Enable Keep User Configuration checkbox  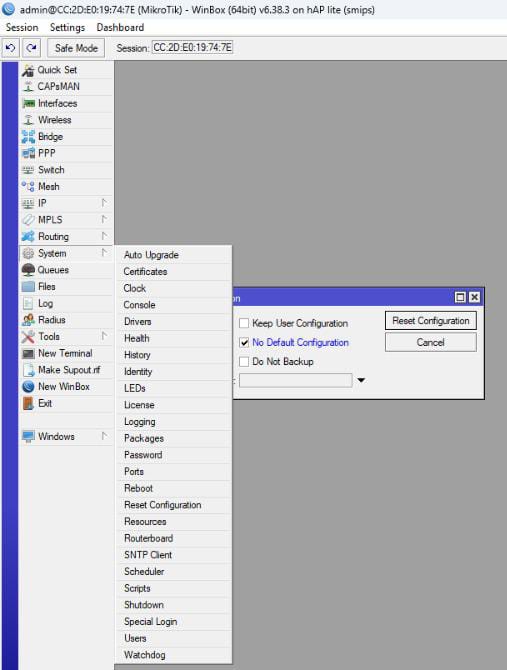[244, 323]
